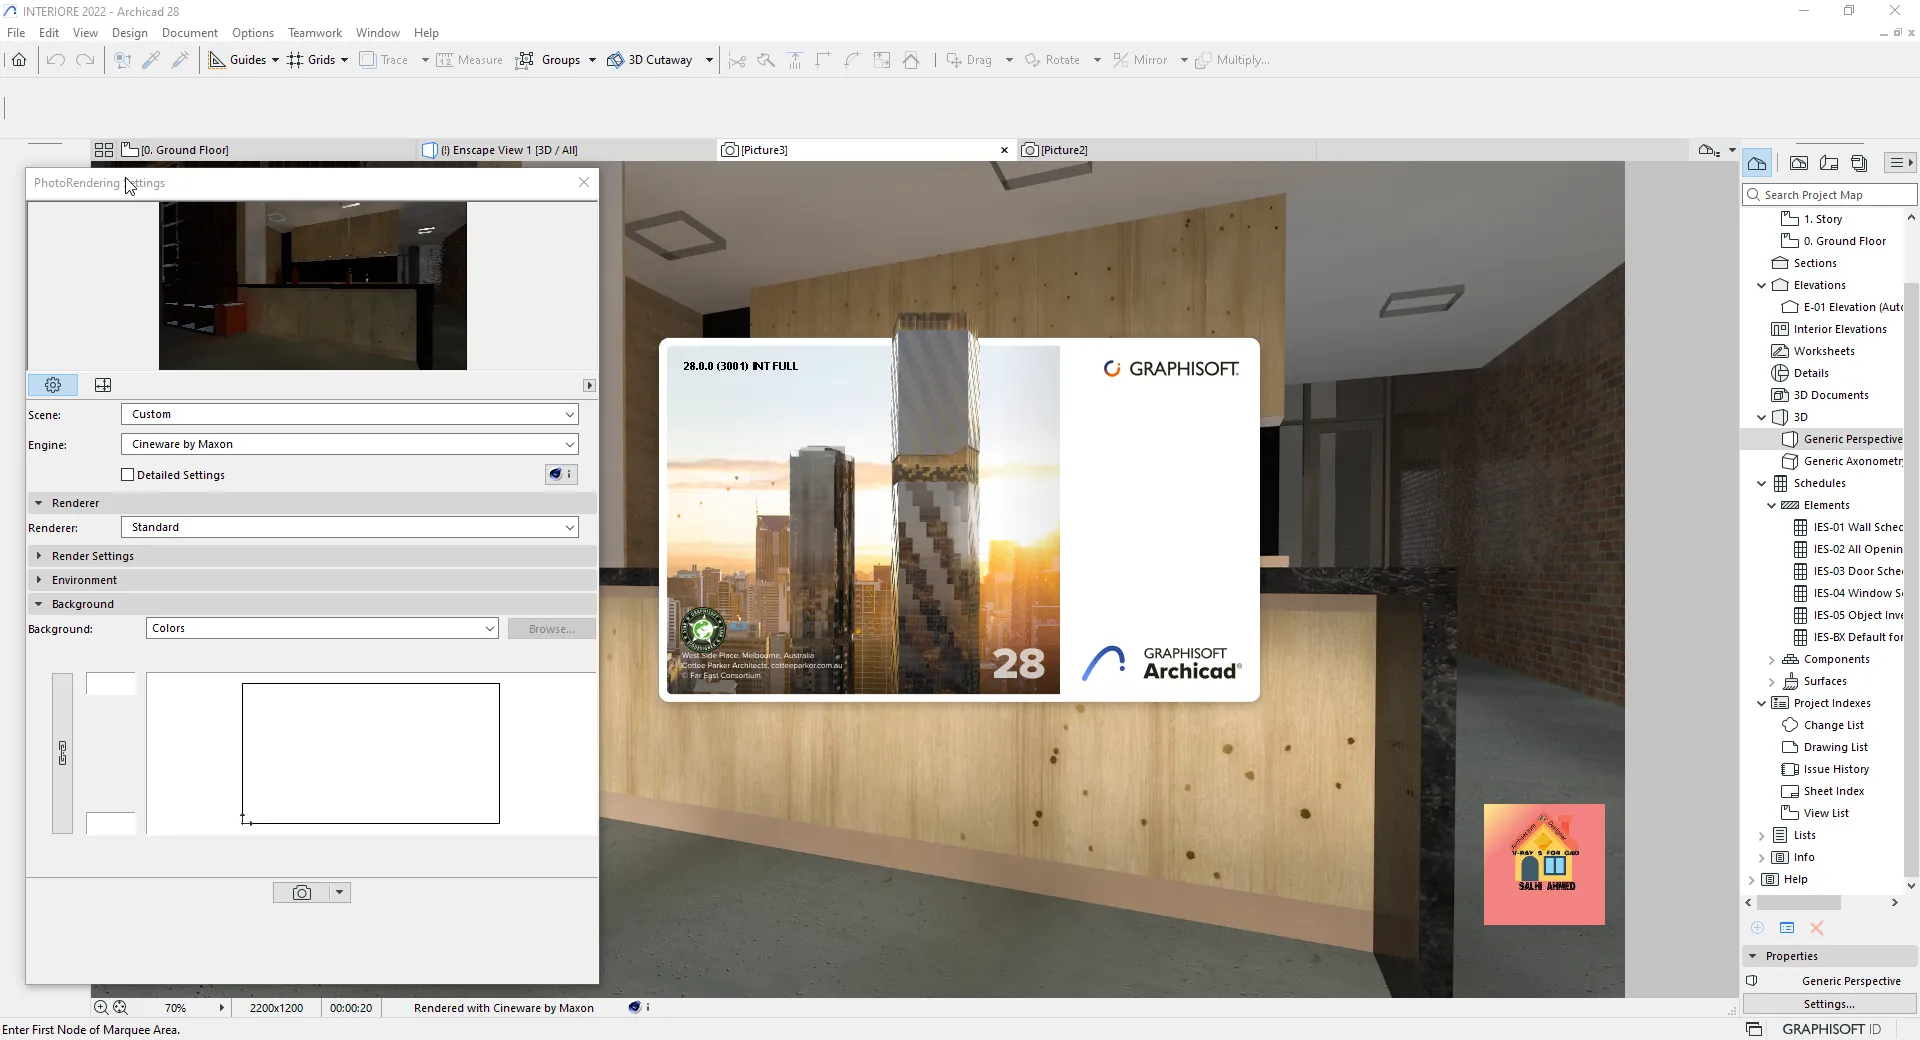The width and height of the screenshot is (1920, 1040).
Task: Open the Renderer dropdown showing Standard
Action: pos(349,527)
